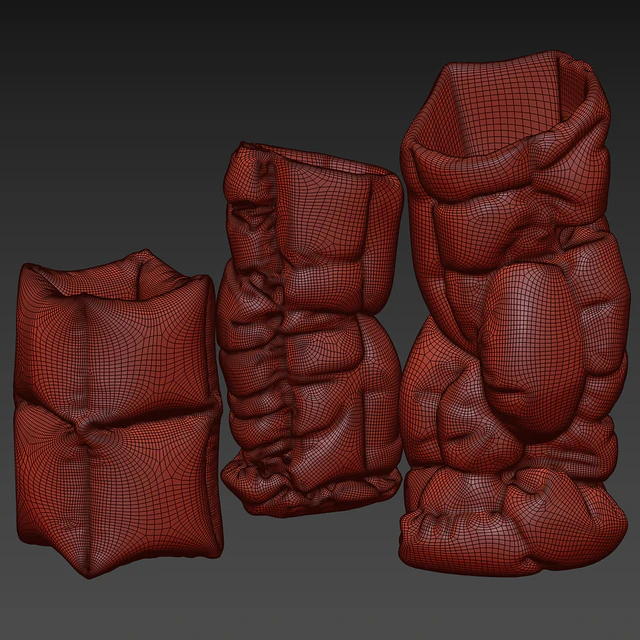Select the middle wrinkled sleeve model
Viewport: 640px width, 640px height.
[x=310, y=329]
